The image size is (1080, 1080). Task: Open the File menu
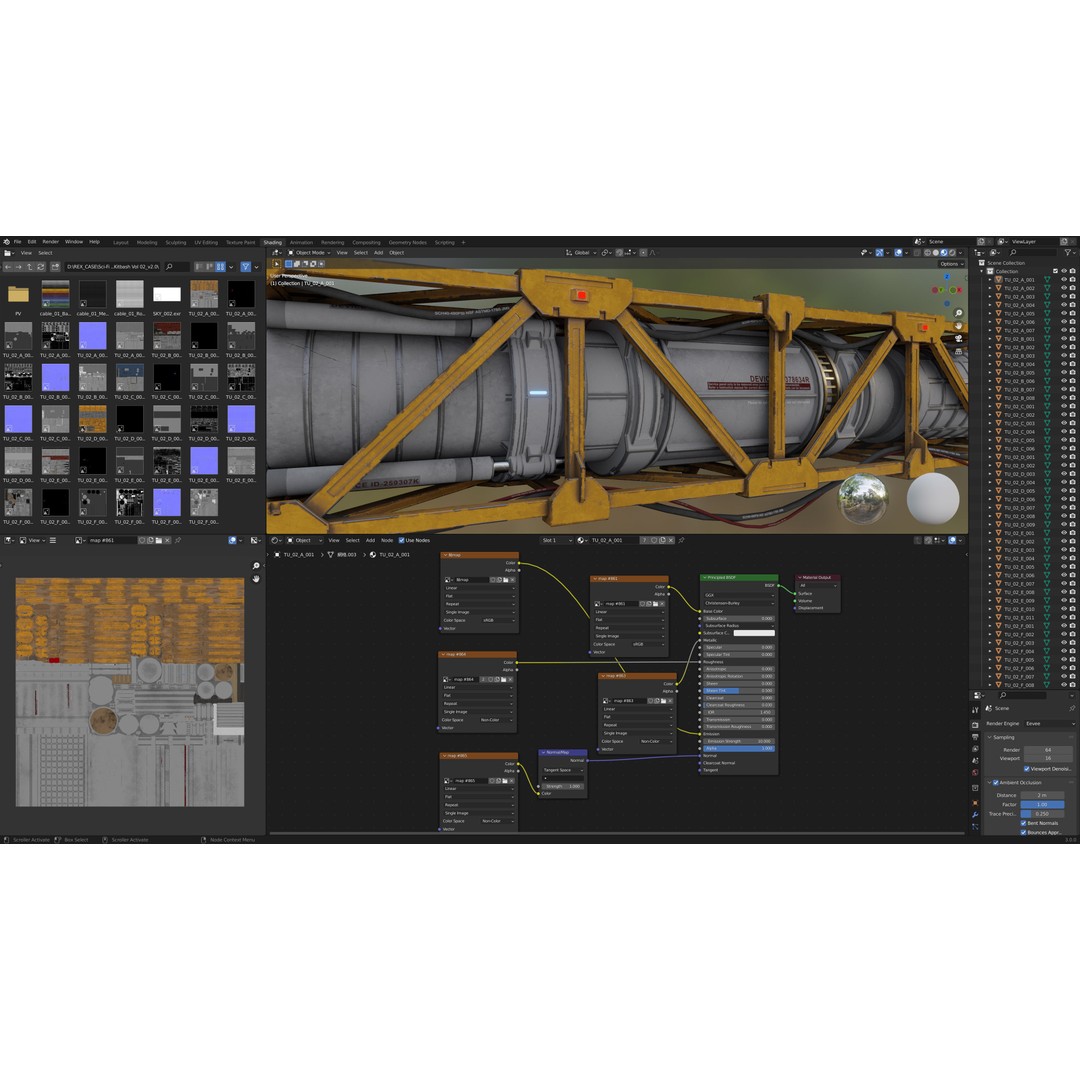click(x=18, y=242)
